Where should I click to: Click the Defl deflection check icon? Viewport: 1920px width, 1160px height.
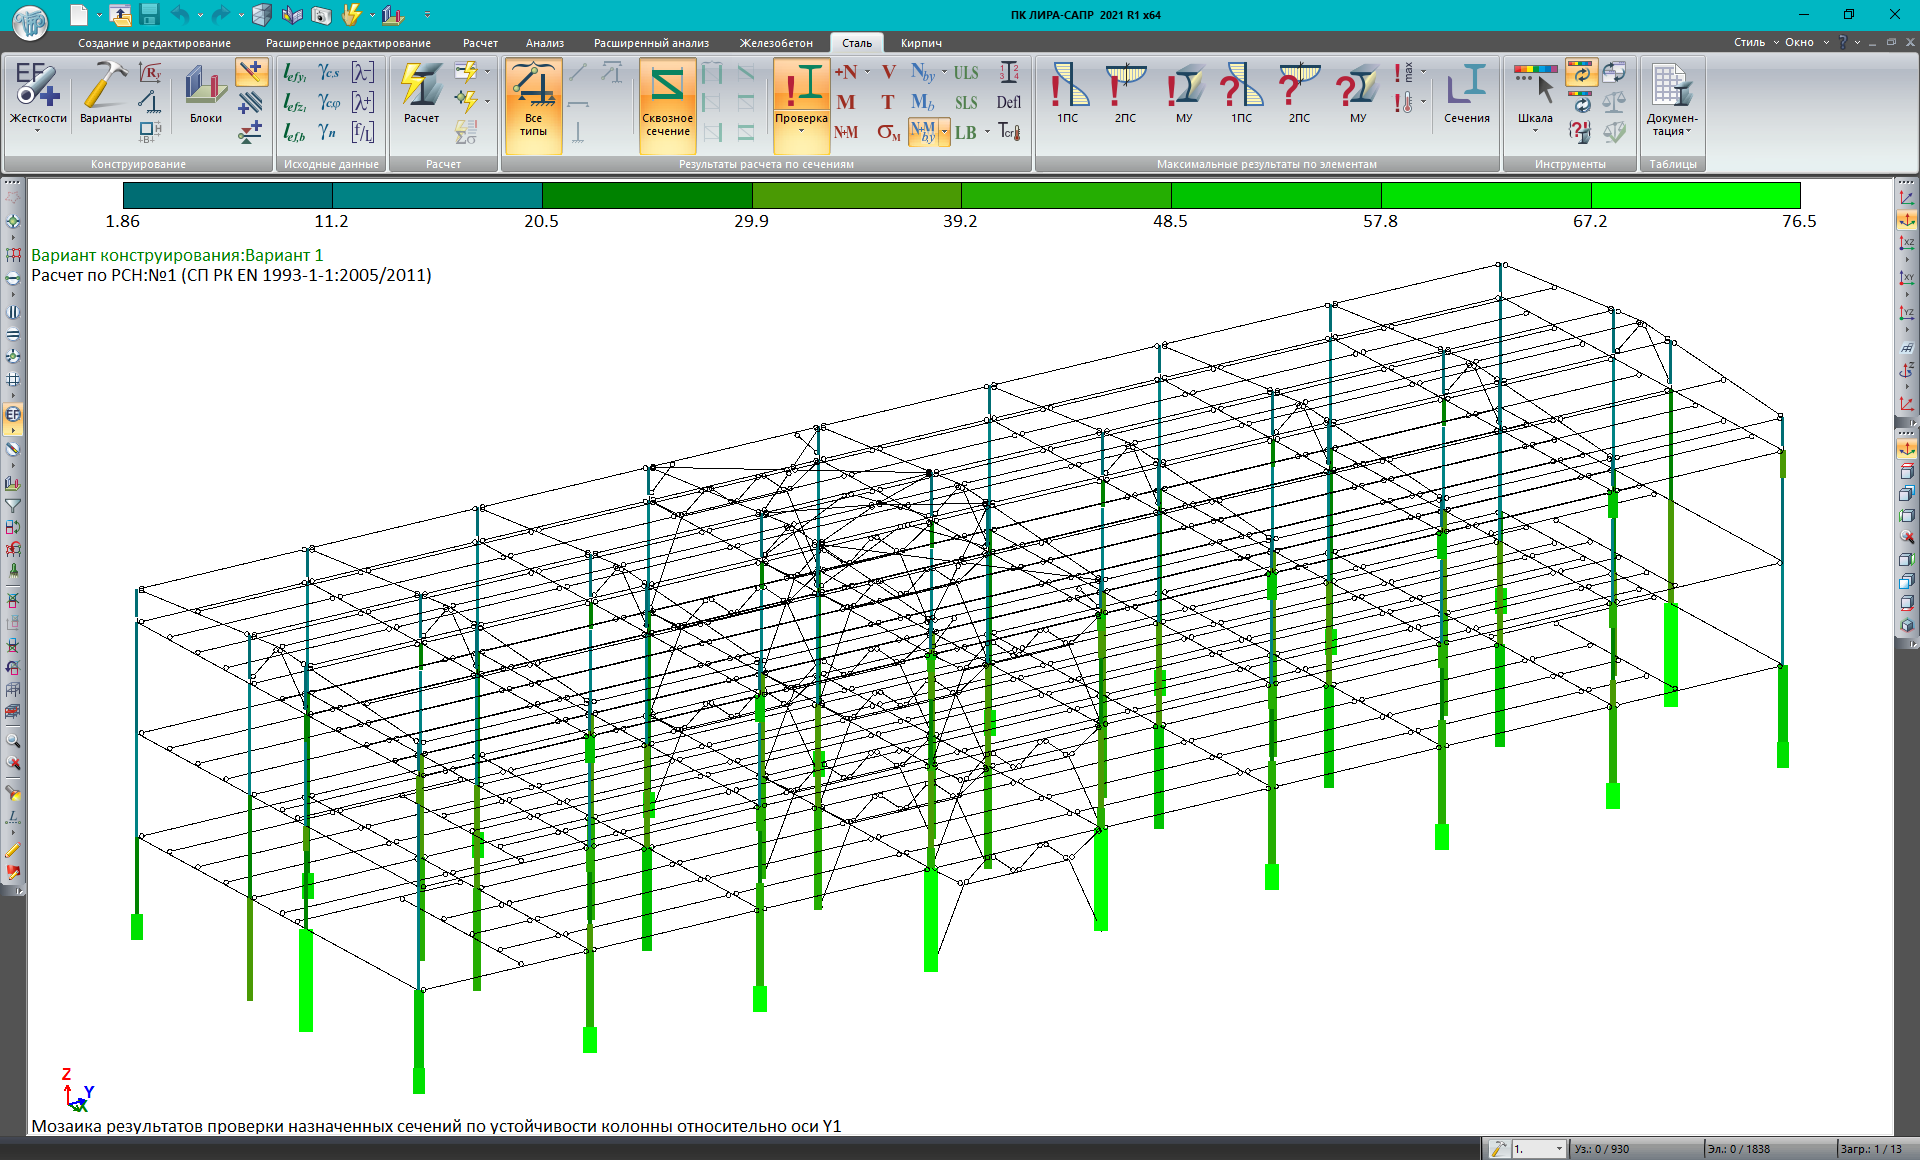(1008, 102)
